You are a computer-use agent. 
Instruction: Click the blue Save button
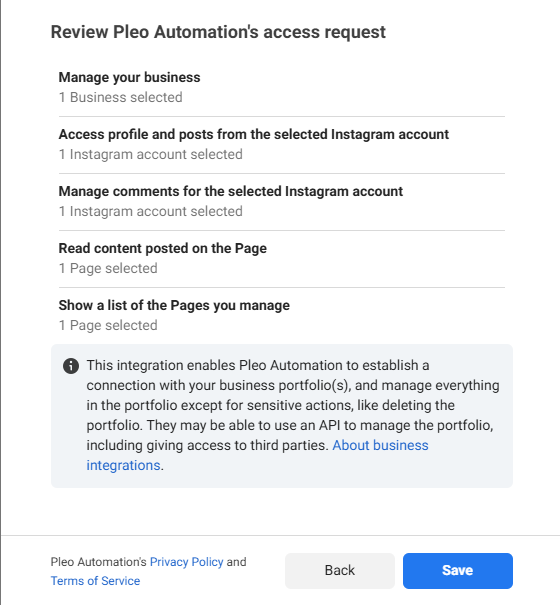458,571
